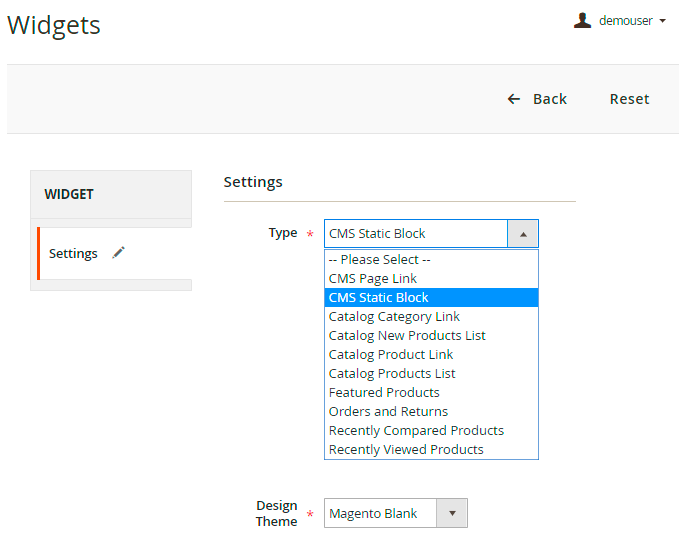Select CMS Page Link option
Viewport: 683px width, 555px height.
tap(431, 278)
